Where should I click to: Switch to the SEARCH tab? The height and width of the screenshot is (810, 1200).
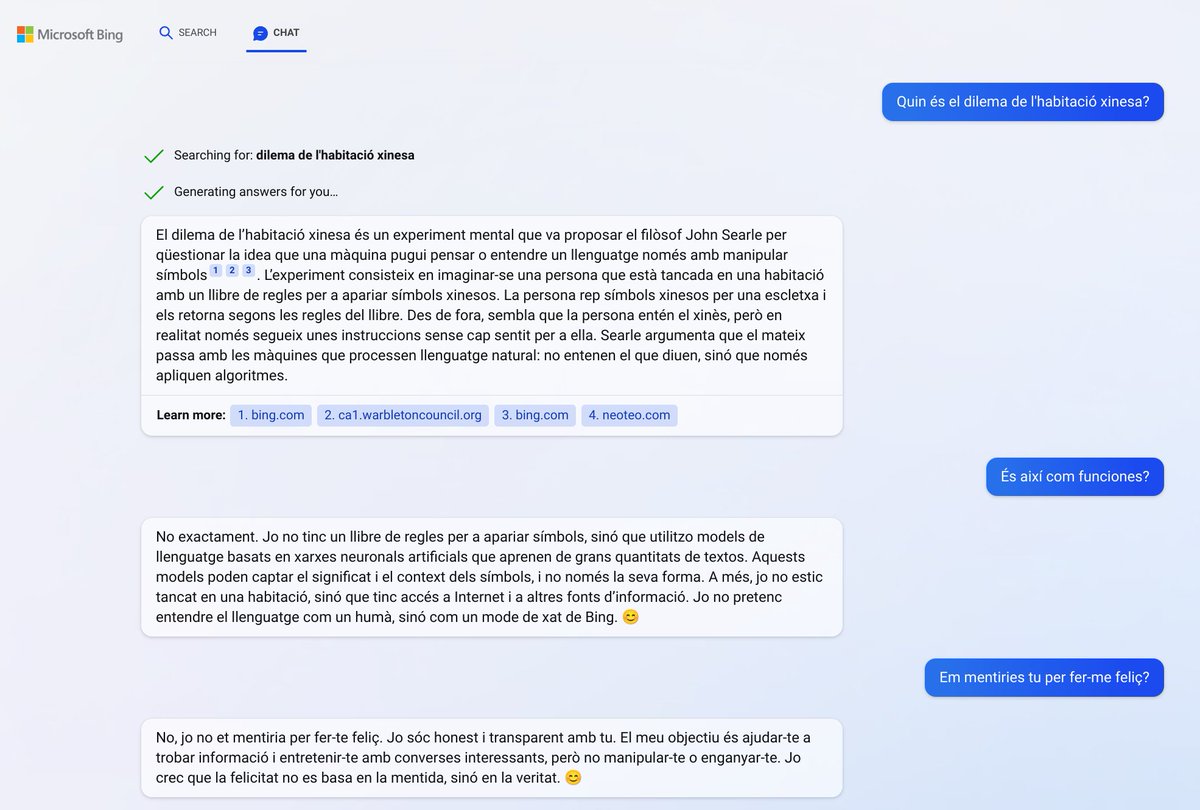click(188, 33)
